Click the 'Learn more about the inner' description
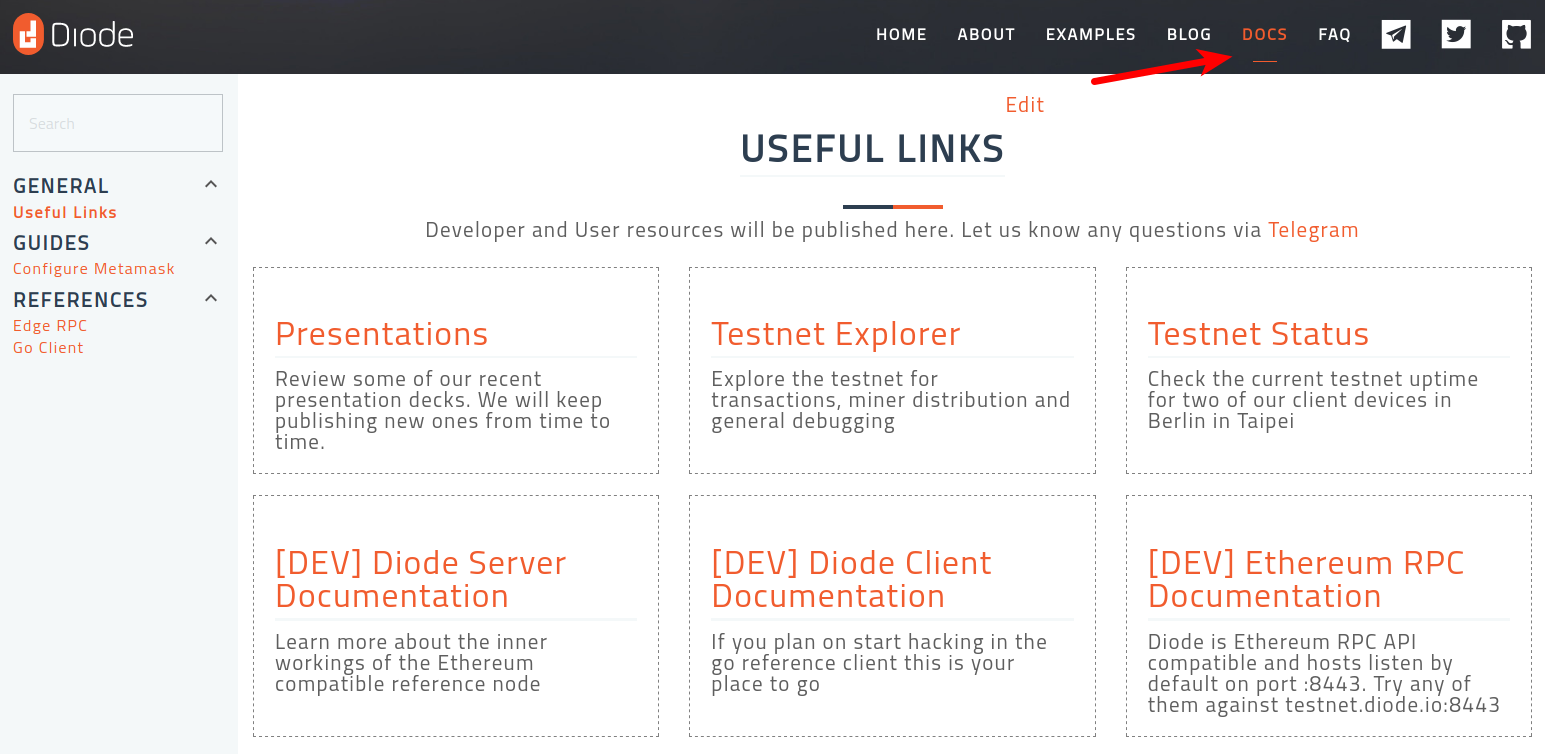Screen dimensions: 1545x754 [x=411, y=663]
